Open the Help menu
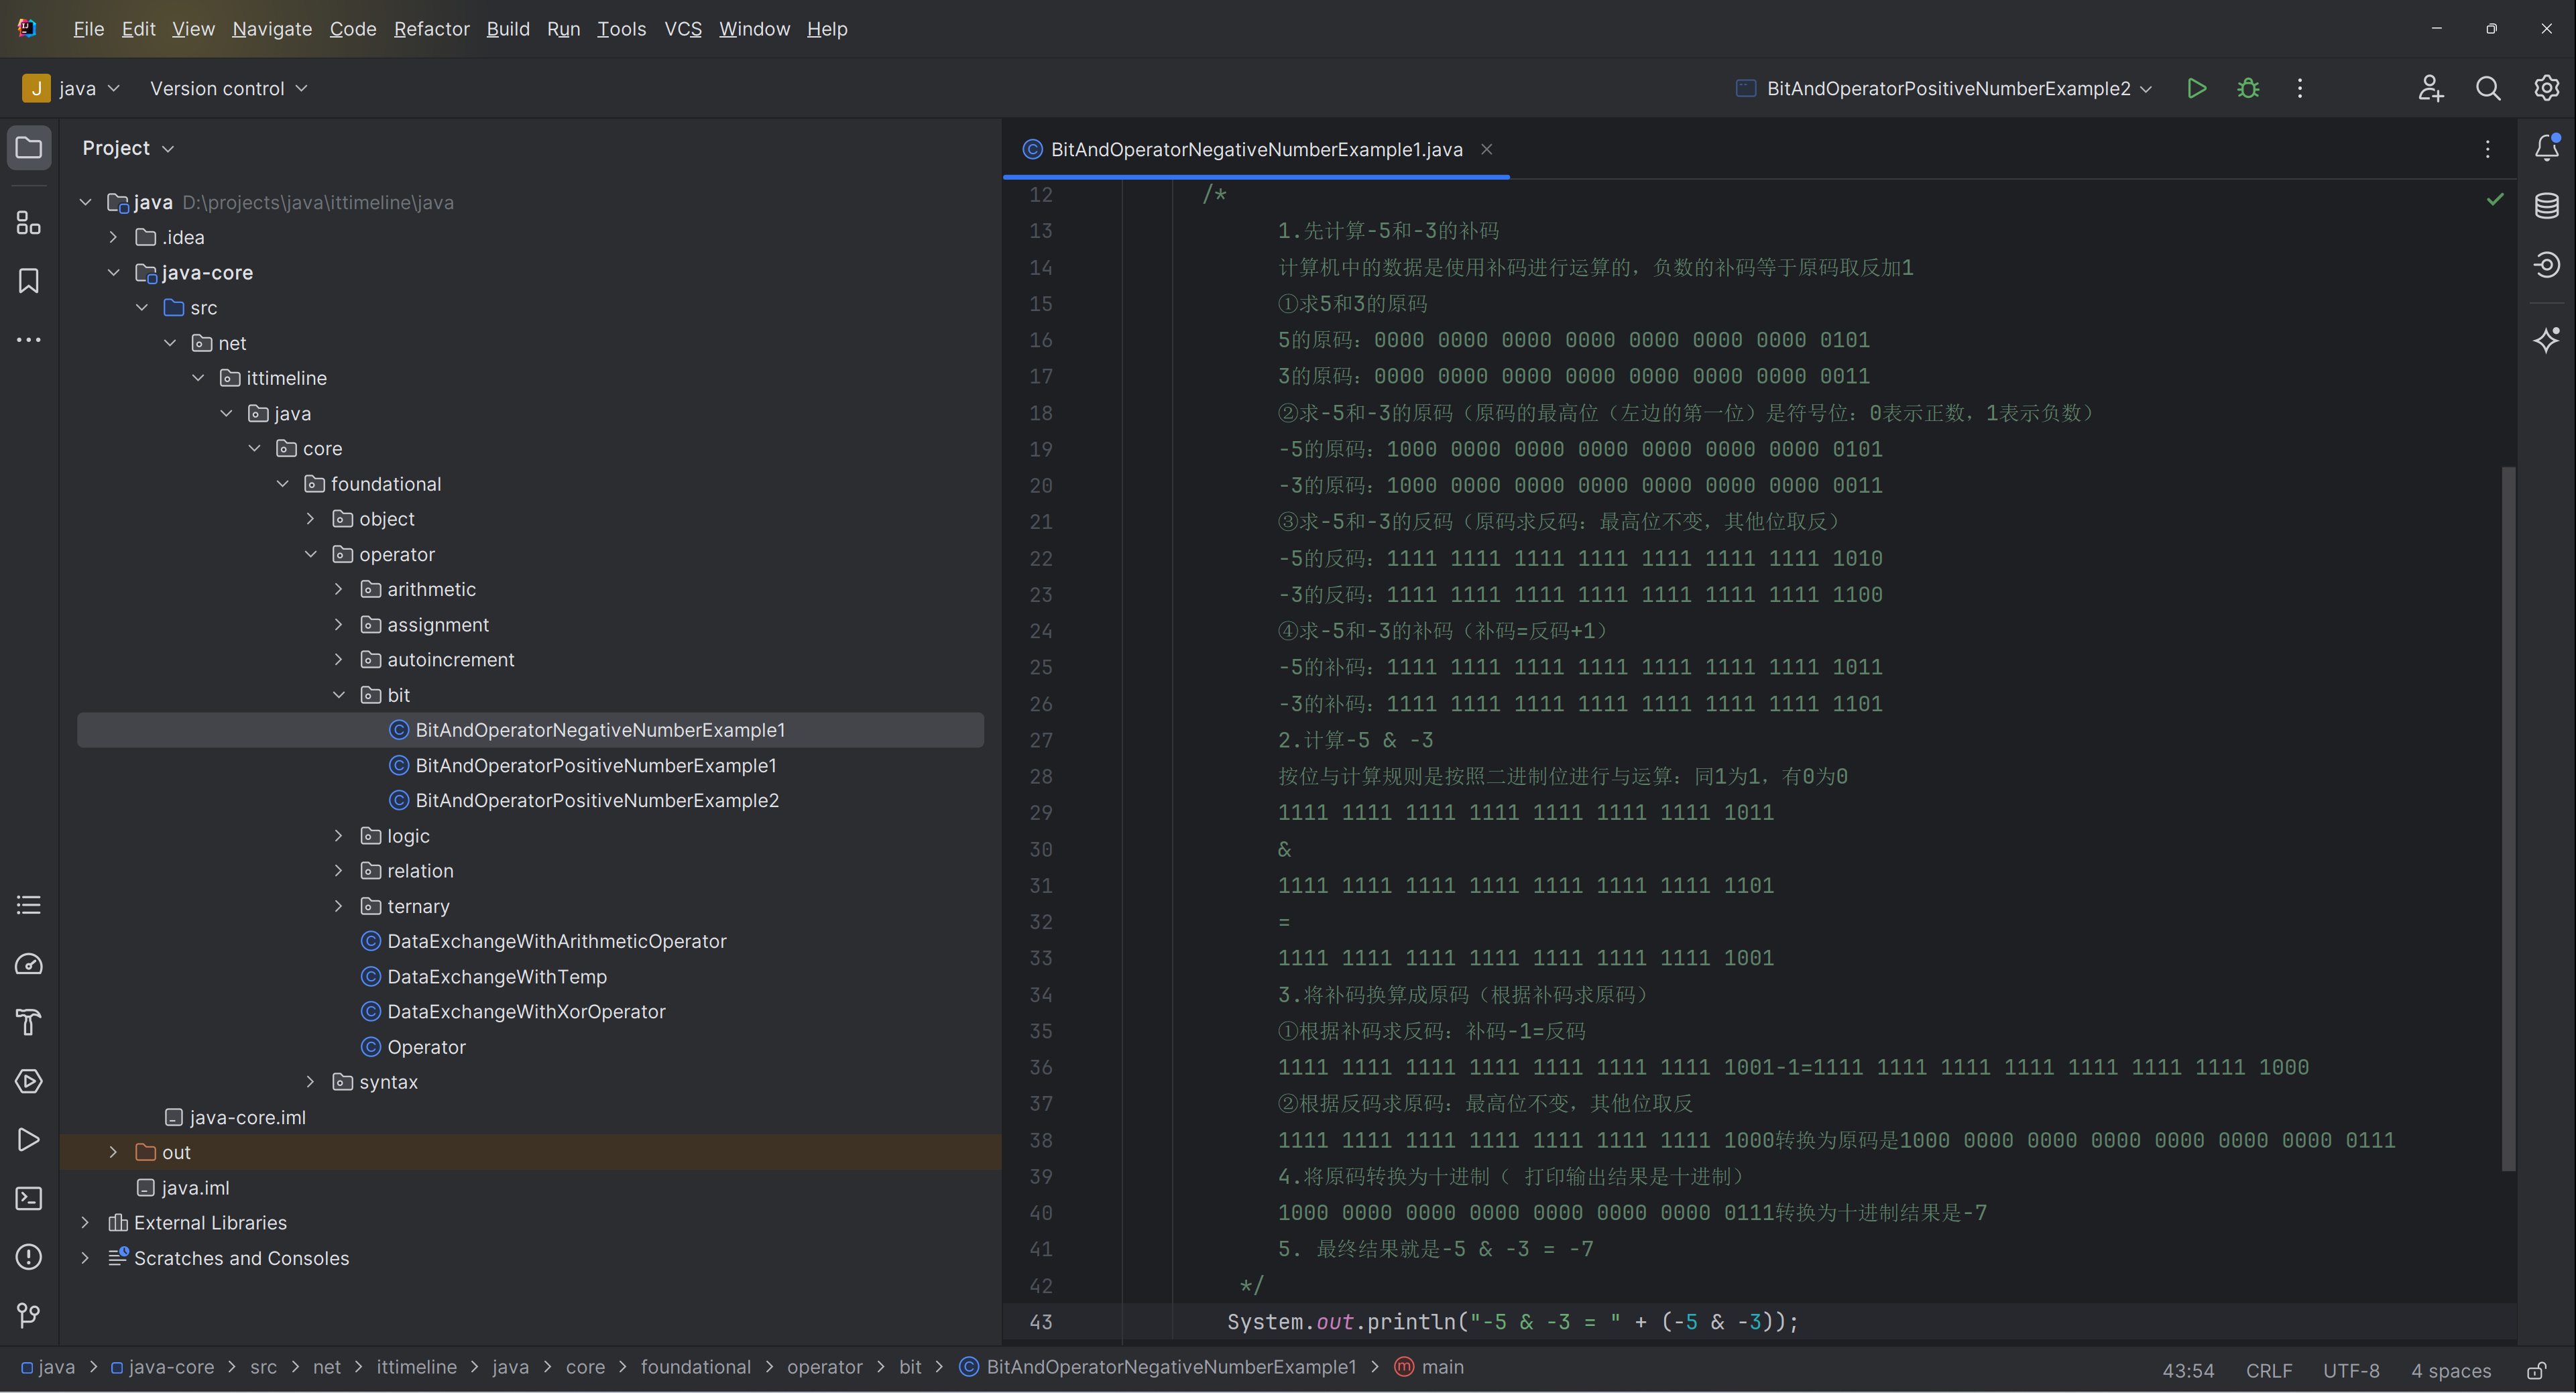 [827, 29]
